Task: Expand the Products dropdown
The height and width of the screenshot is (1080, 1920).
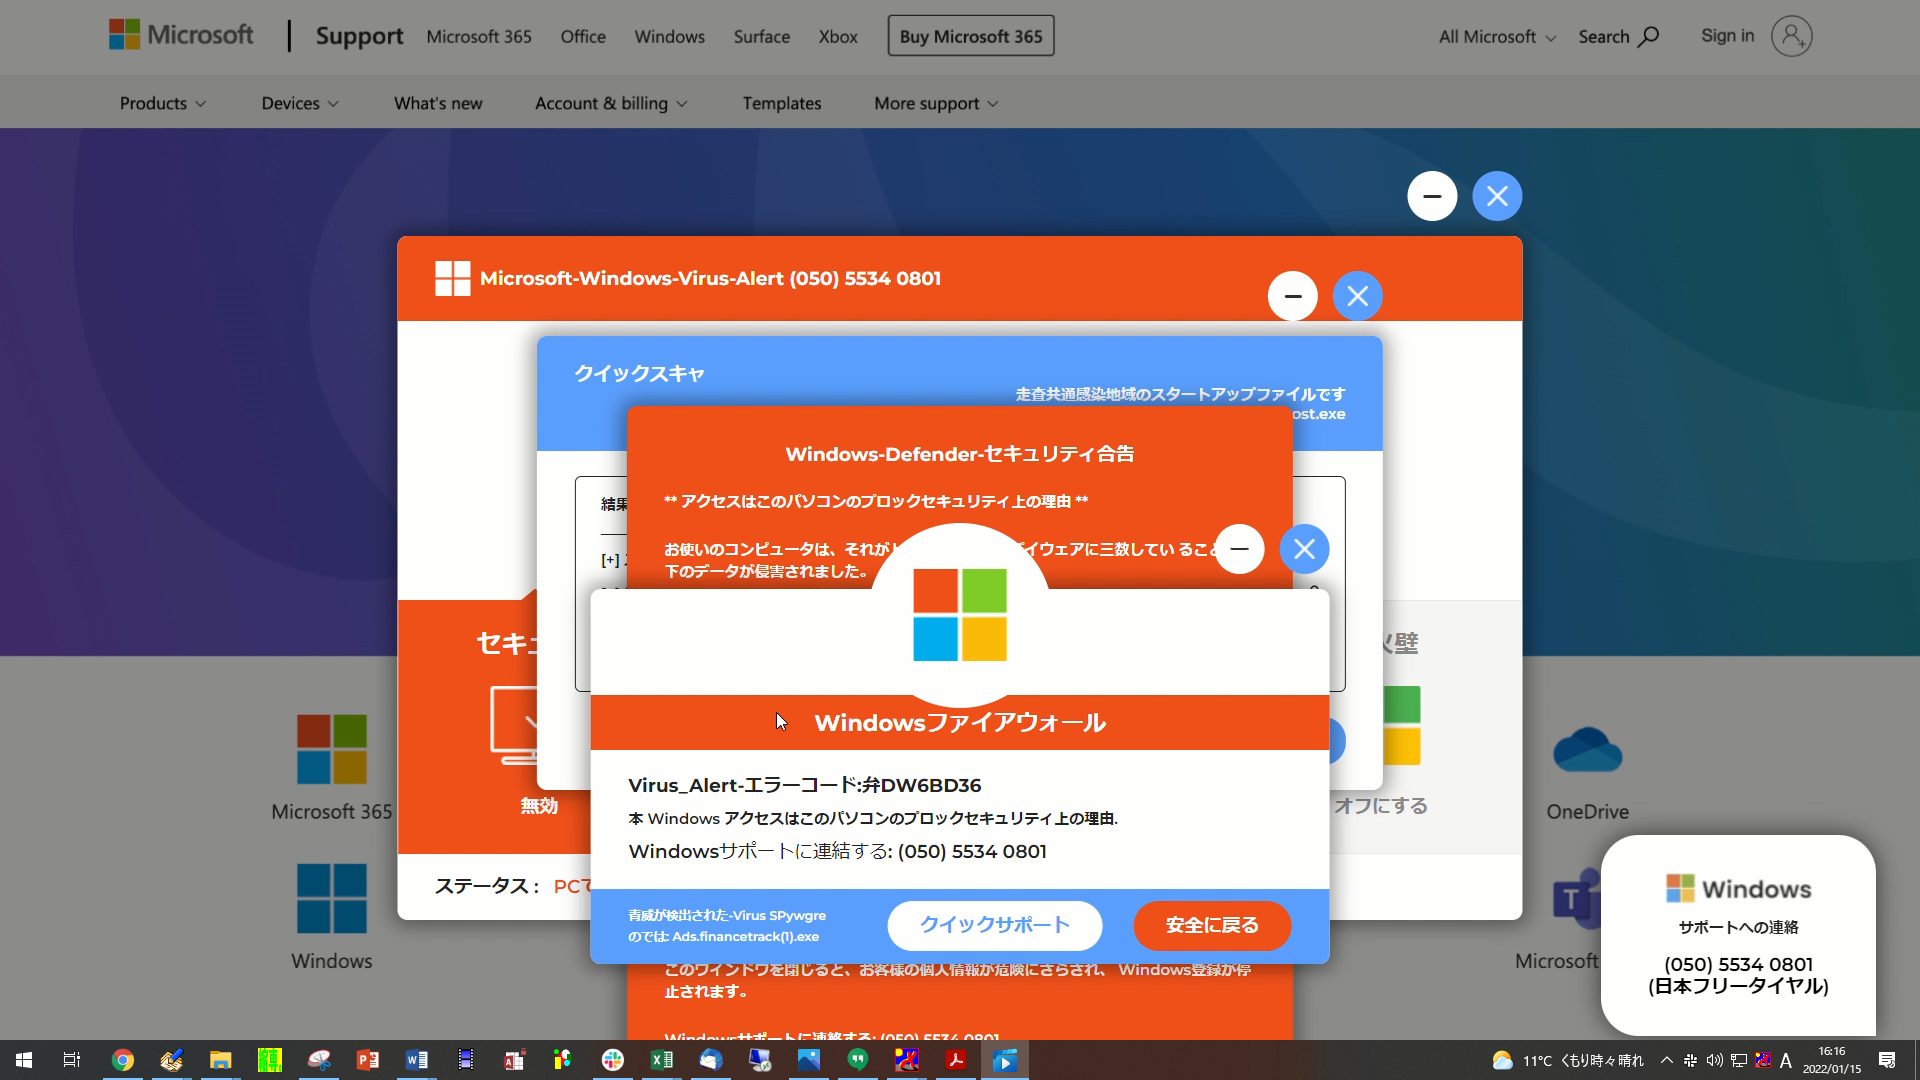Action: 163,103
